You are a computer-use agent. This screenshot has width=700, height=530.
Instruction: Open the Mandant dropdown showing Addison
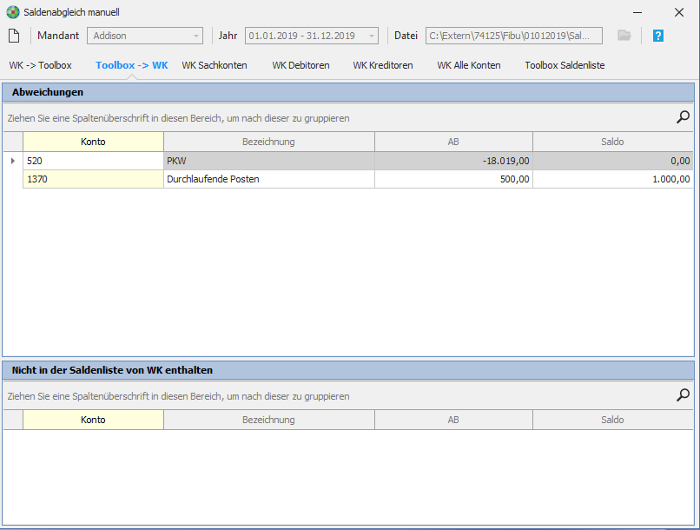(x=145, y=36)
